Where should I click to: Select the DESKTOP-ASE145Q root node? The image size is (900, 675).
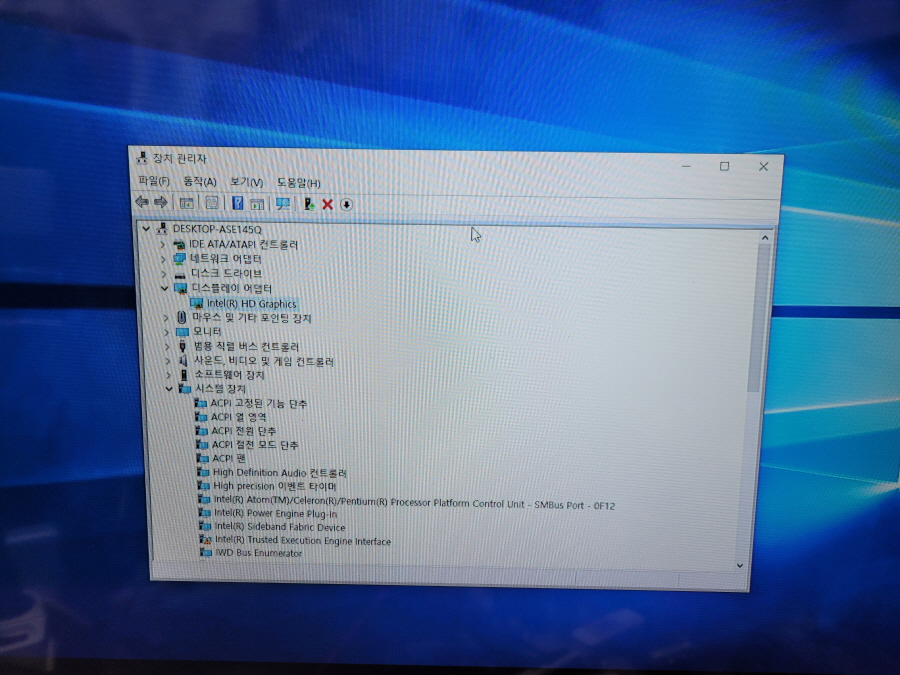point(217,229)
